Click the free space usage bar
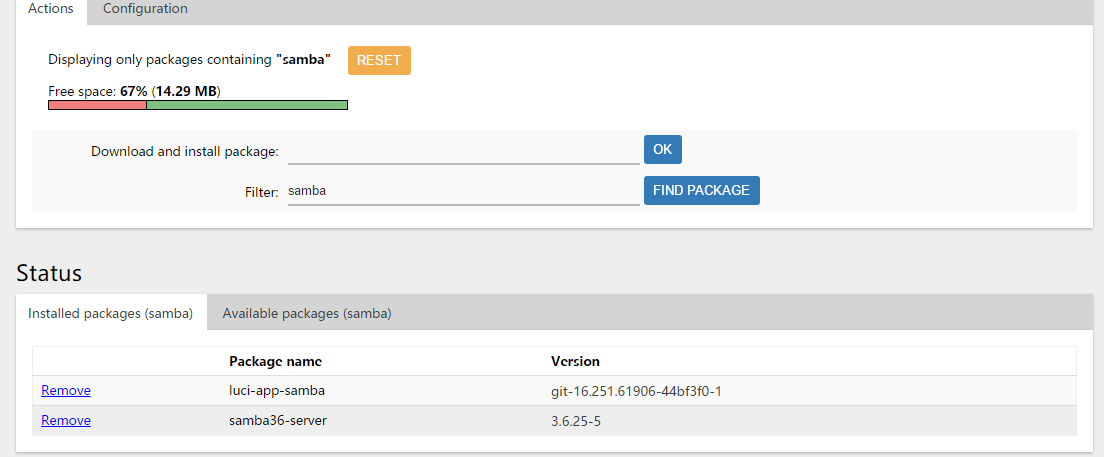The image size is (1104, 457). point(198,105)
